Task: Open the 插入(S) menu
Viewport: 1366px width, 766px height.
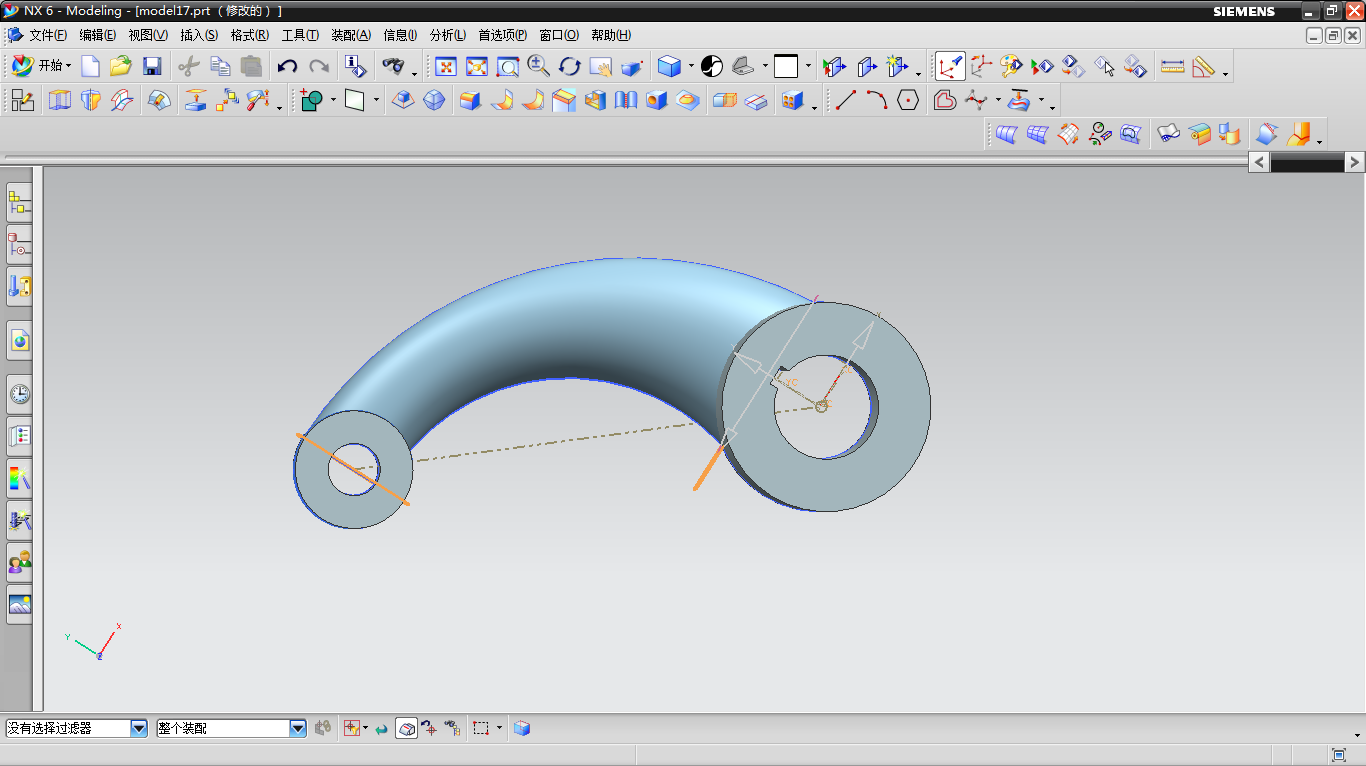Action: coord(199,35)
